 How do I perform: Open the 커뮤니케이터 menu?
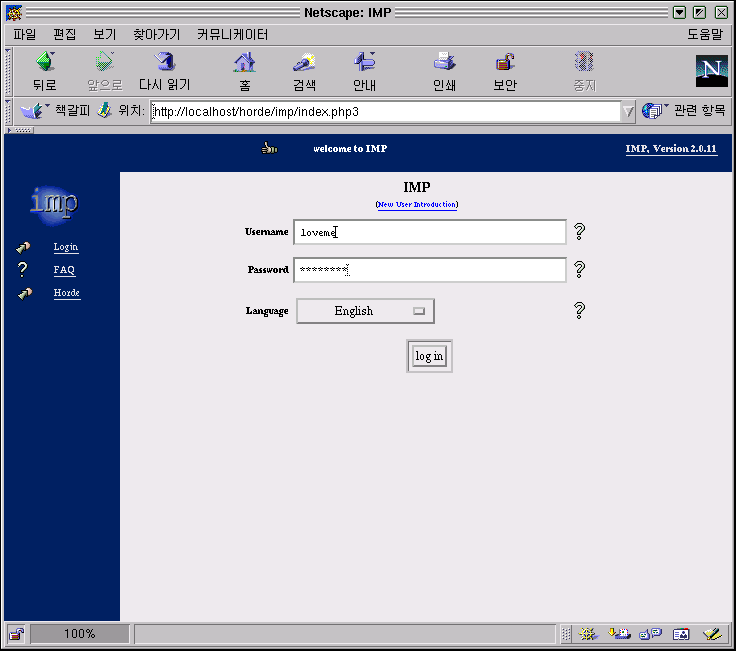(x=232, y=34)
